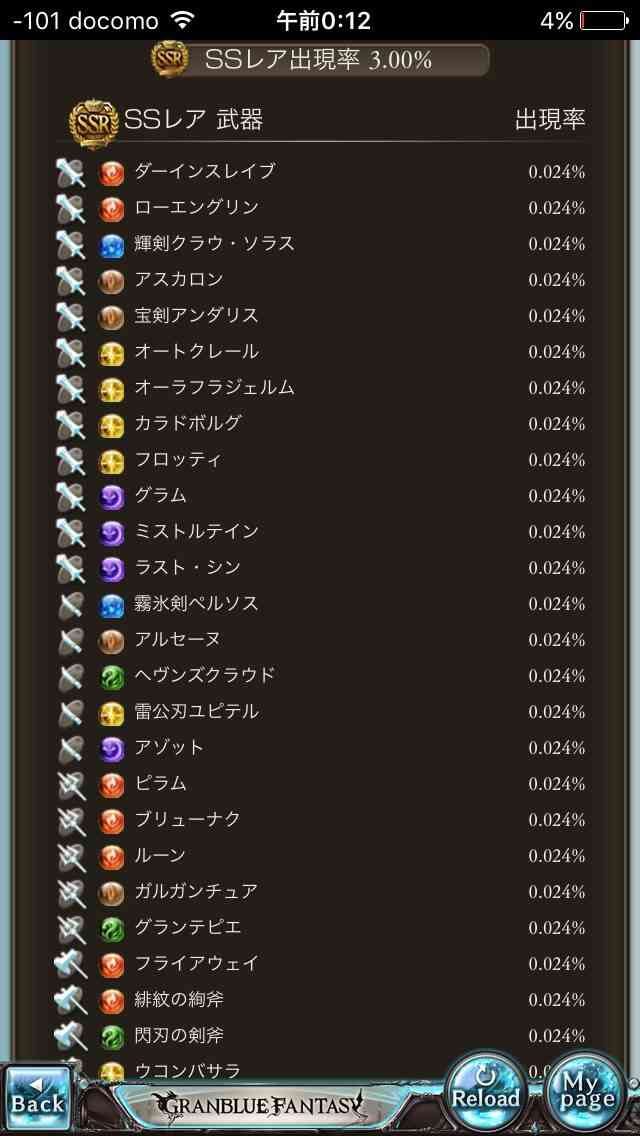Select the ガルガンチュア weapon entry

(320, 892)
